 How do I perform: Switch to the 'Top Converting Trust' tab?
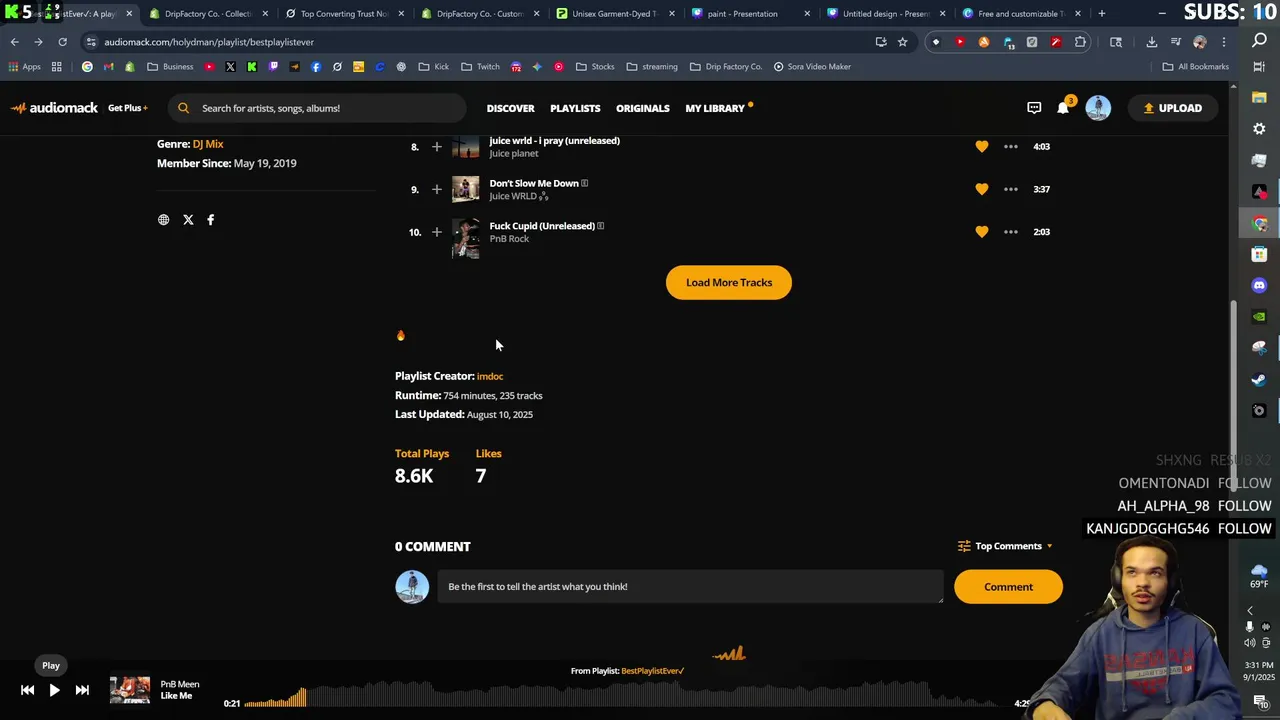tap(344, 14)
